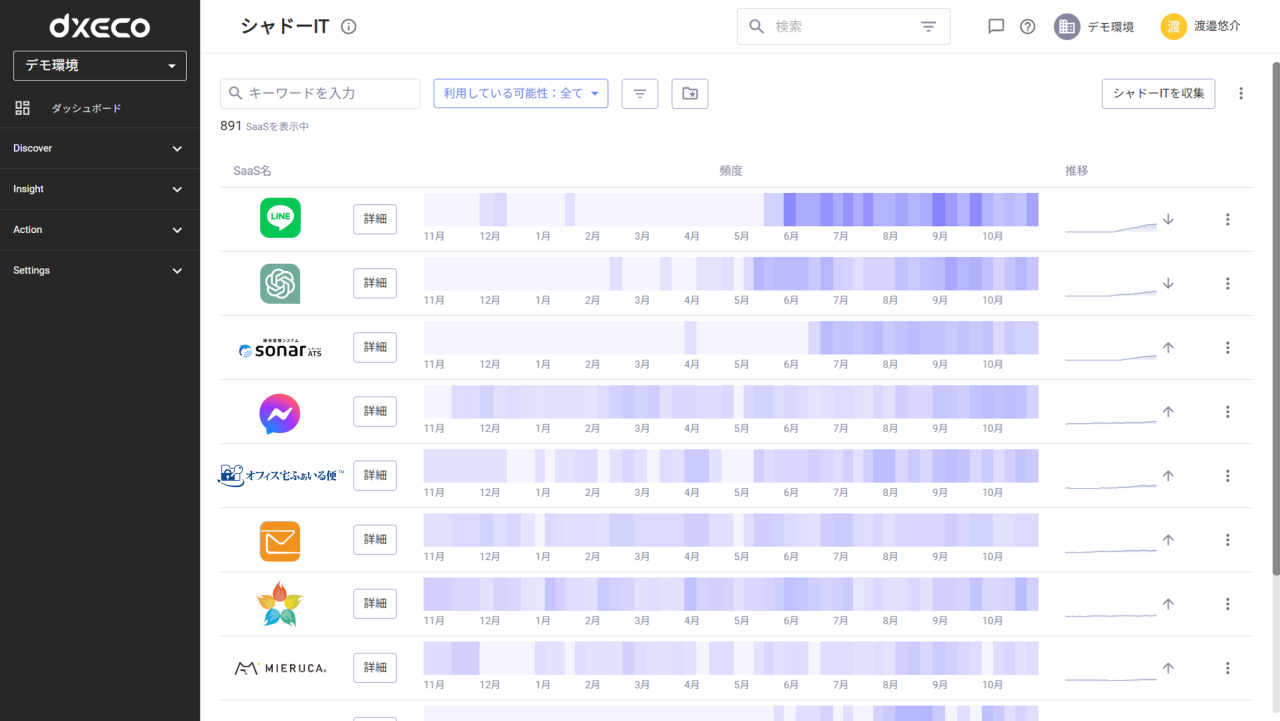Click the sonar ATS logo
The width and height of the screenshot is (1280, 721).
(280, 348)
